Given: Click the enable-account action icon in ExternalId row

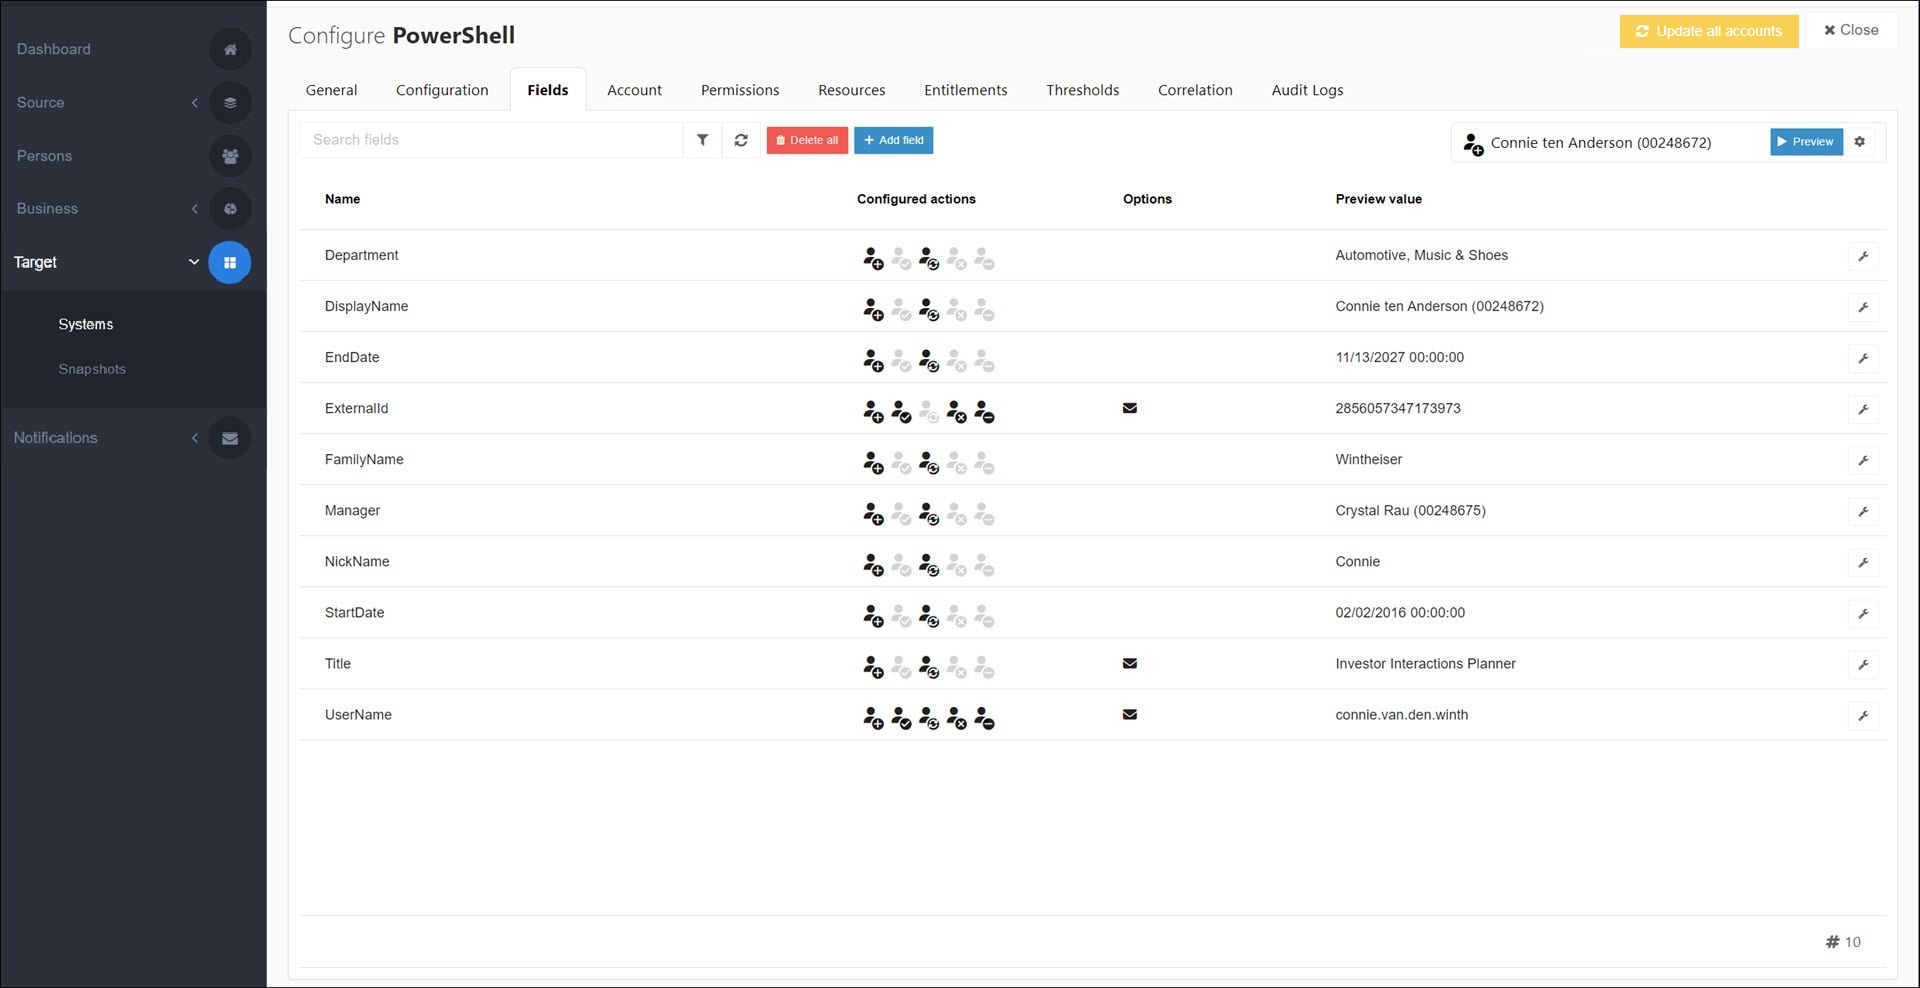Looking at the screenshot, I should pyautogui.click(x=901, y=412).
